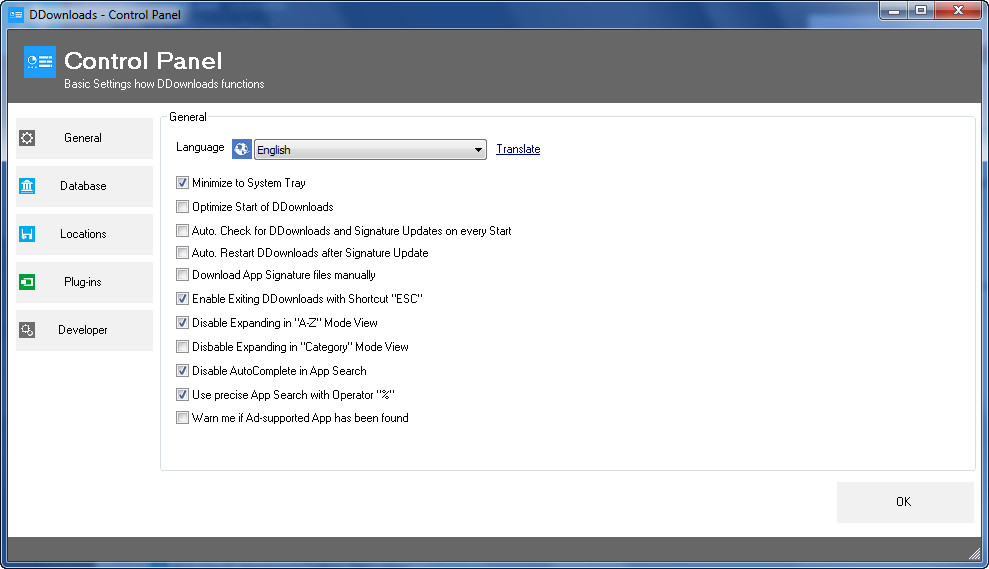
Task: Click the 'Control Panel' heading text
Action: click(x=143, y=61)
